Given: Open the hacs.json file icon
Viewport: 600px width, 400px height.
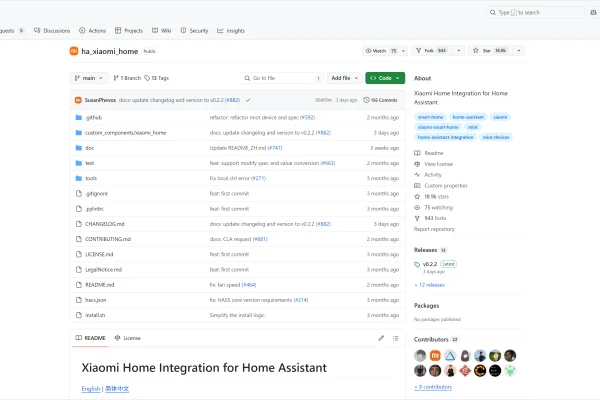Looking at the screenshot, I should pos(79,300).
